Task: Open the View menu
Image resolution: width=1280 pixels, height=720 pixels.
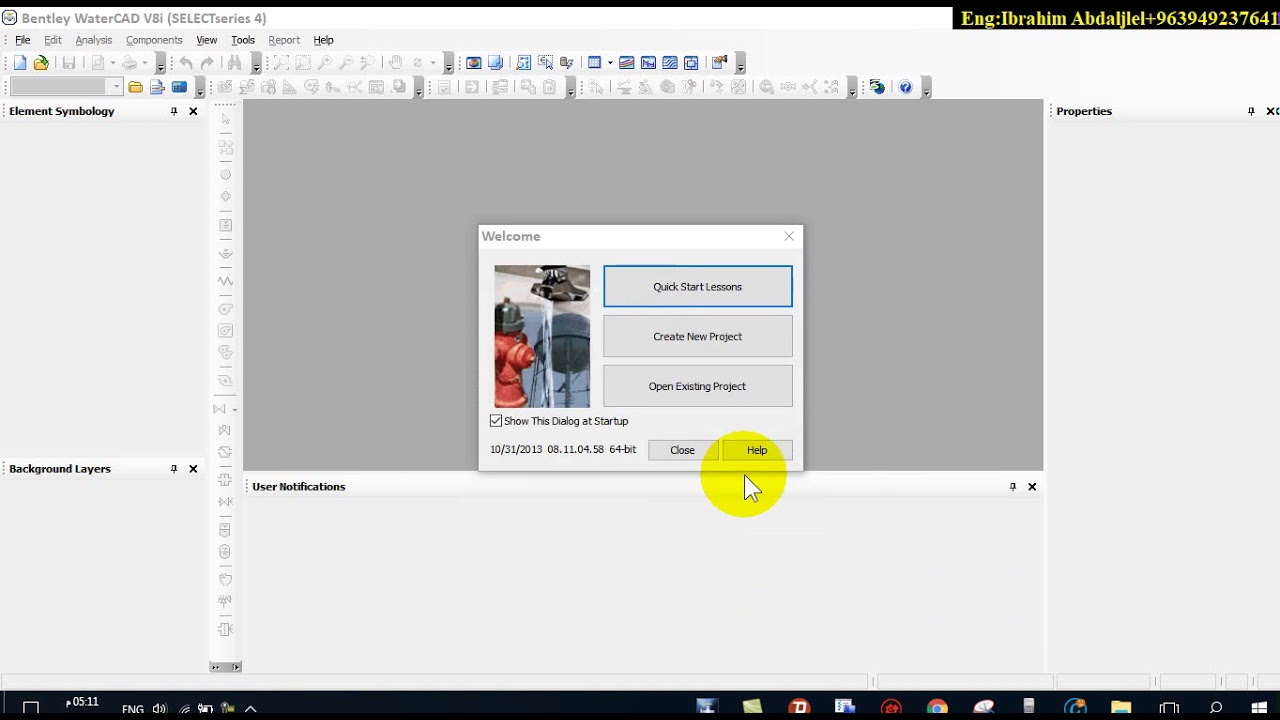Action: click(207, 40)
